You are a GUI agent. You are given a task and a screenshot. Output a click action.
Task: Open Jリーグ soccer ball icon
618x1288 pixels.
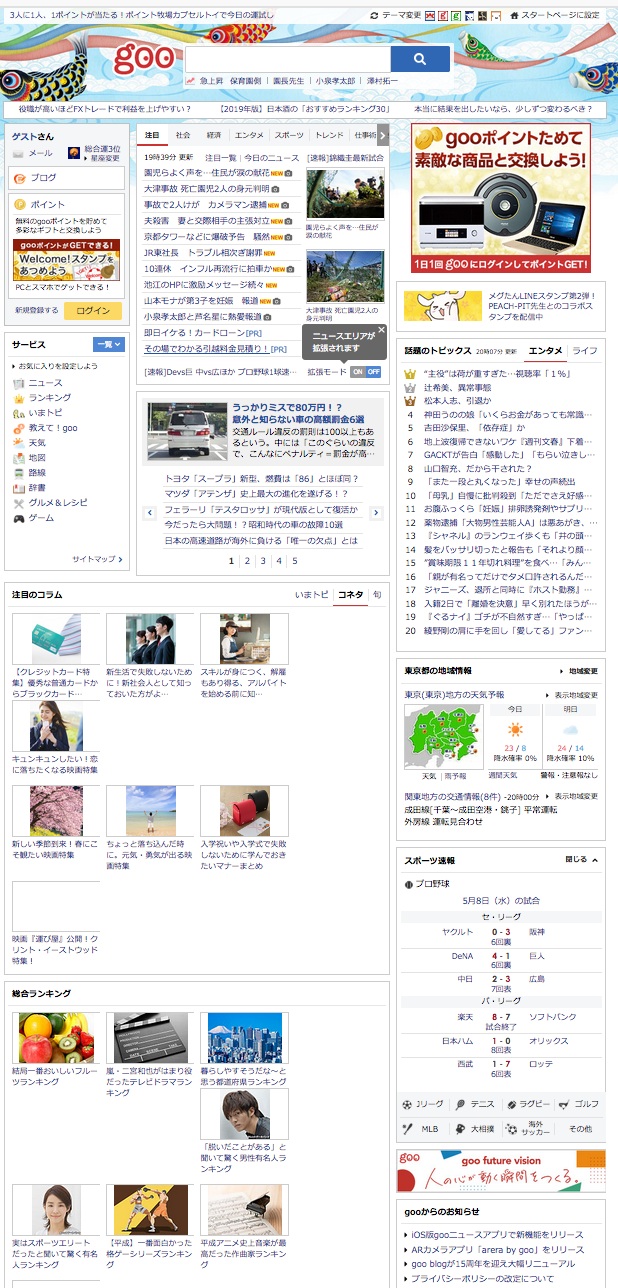407,1105
